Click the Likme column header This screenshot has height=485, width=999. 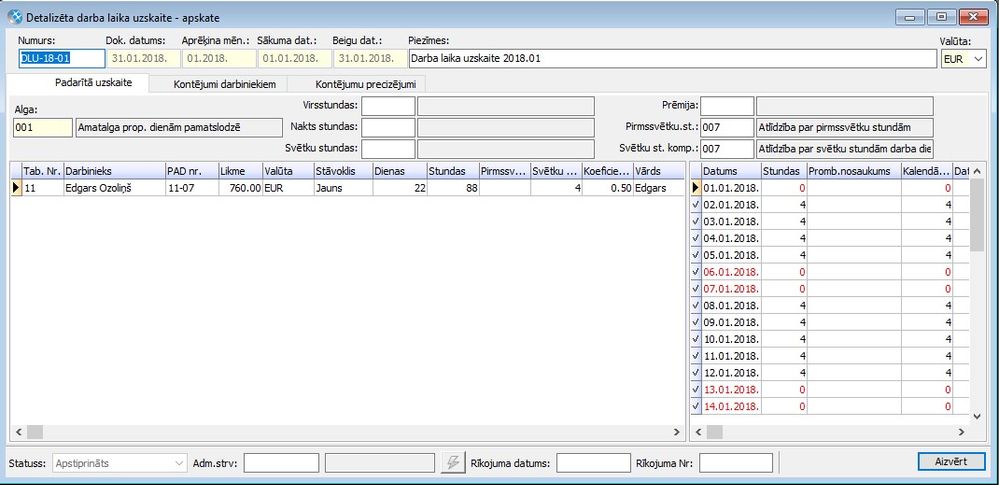(240, 171)
